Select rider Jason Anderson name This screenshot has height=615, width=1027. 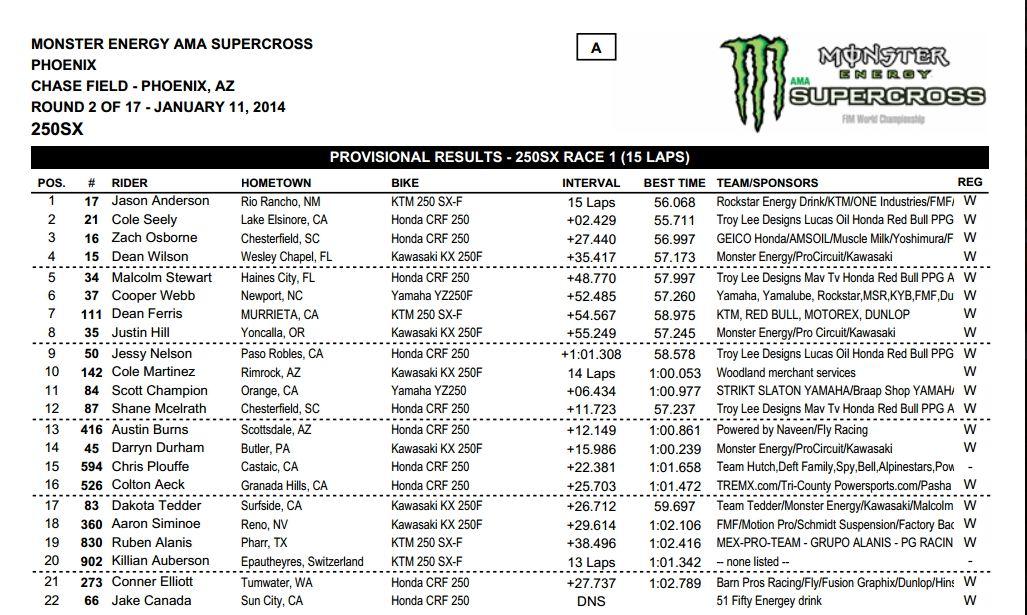(160, 201)
